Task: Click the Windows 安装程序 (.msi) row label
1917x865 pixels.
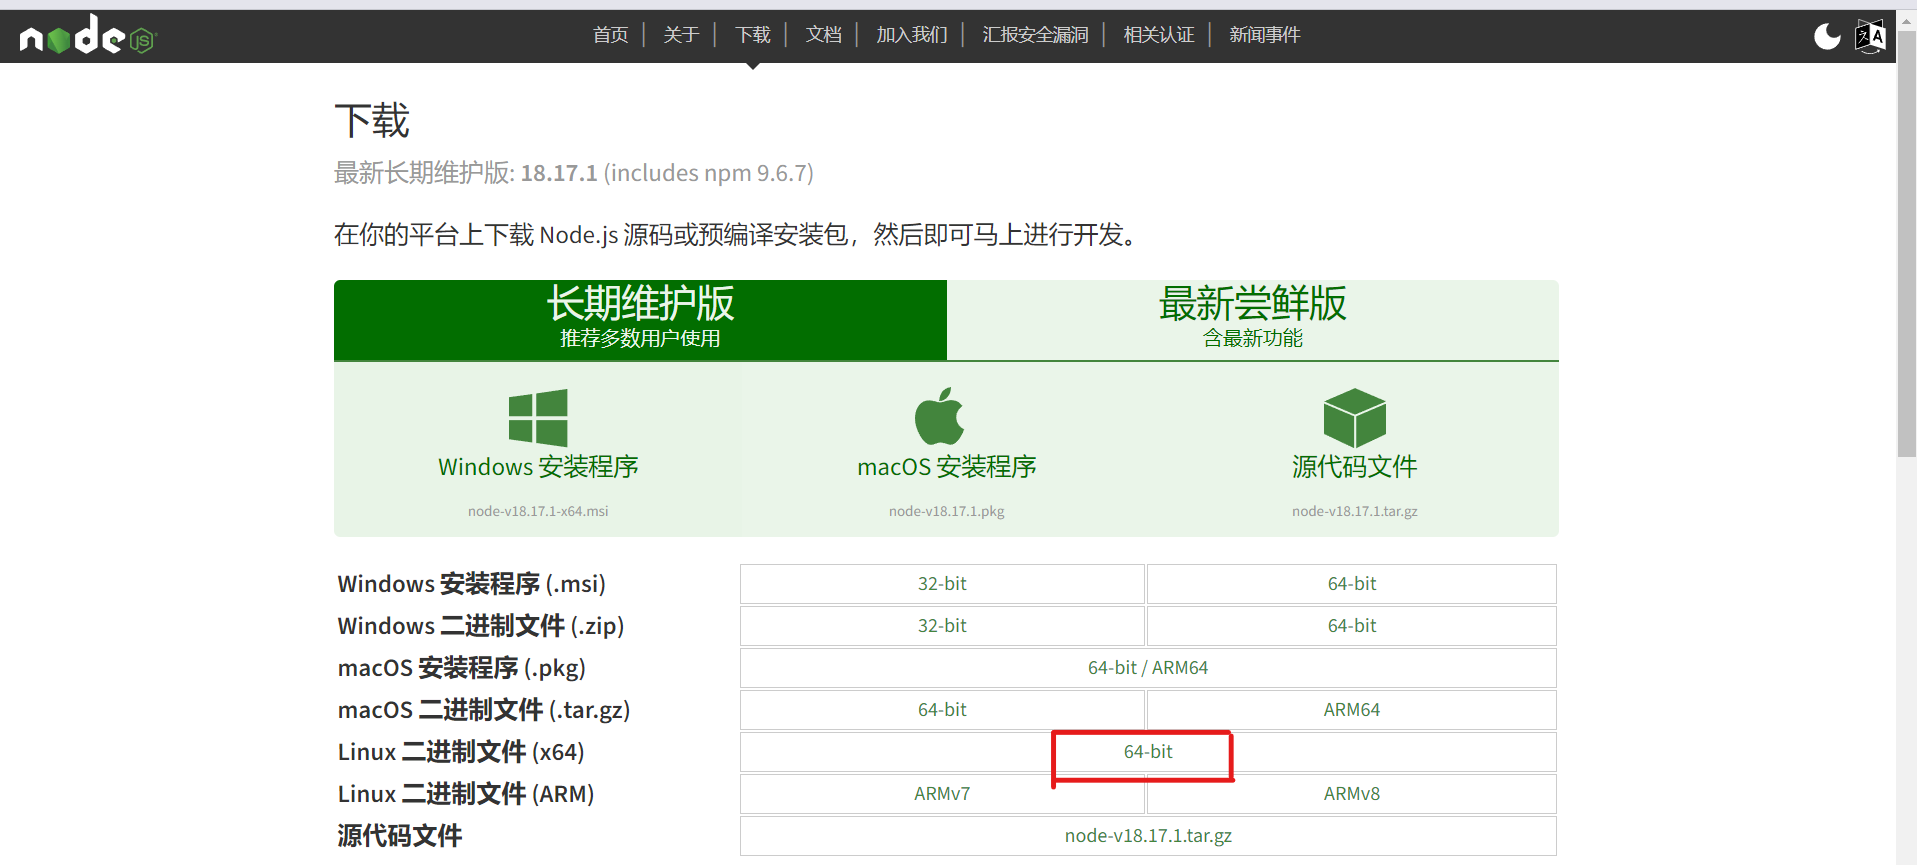Action: point(472,584)
